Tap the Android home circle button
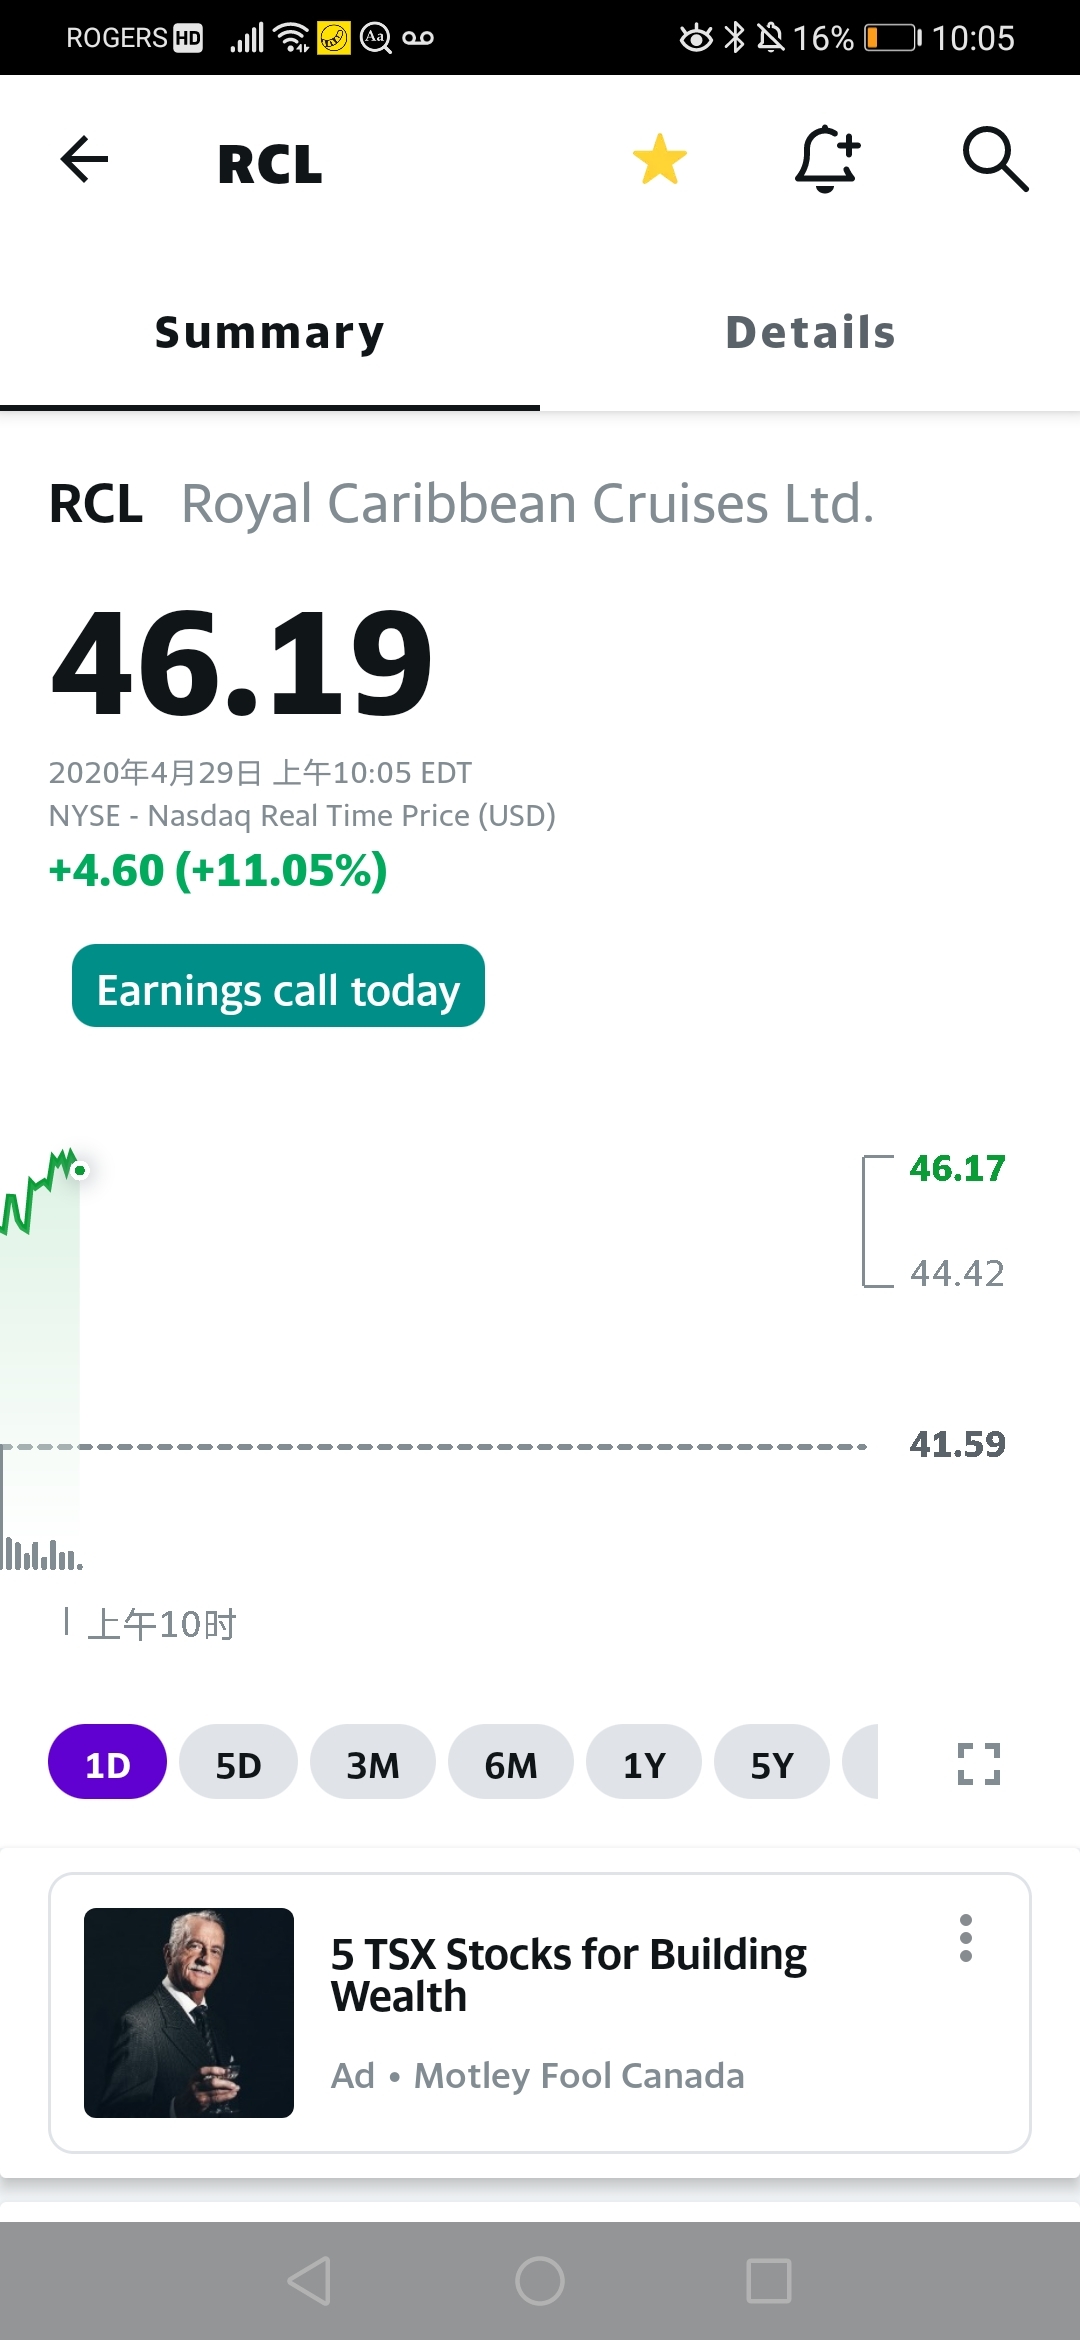 coord(540,2281)
